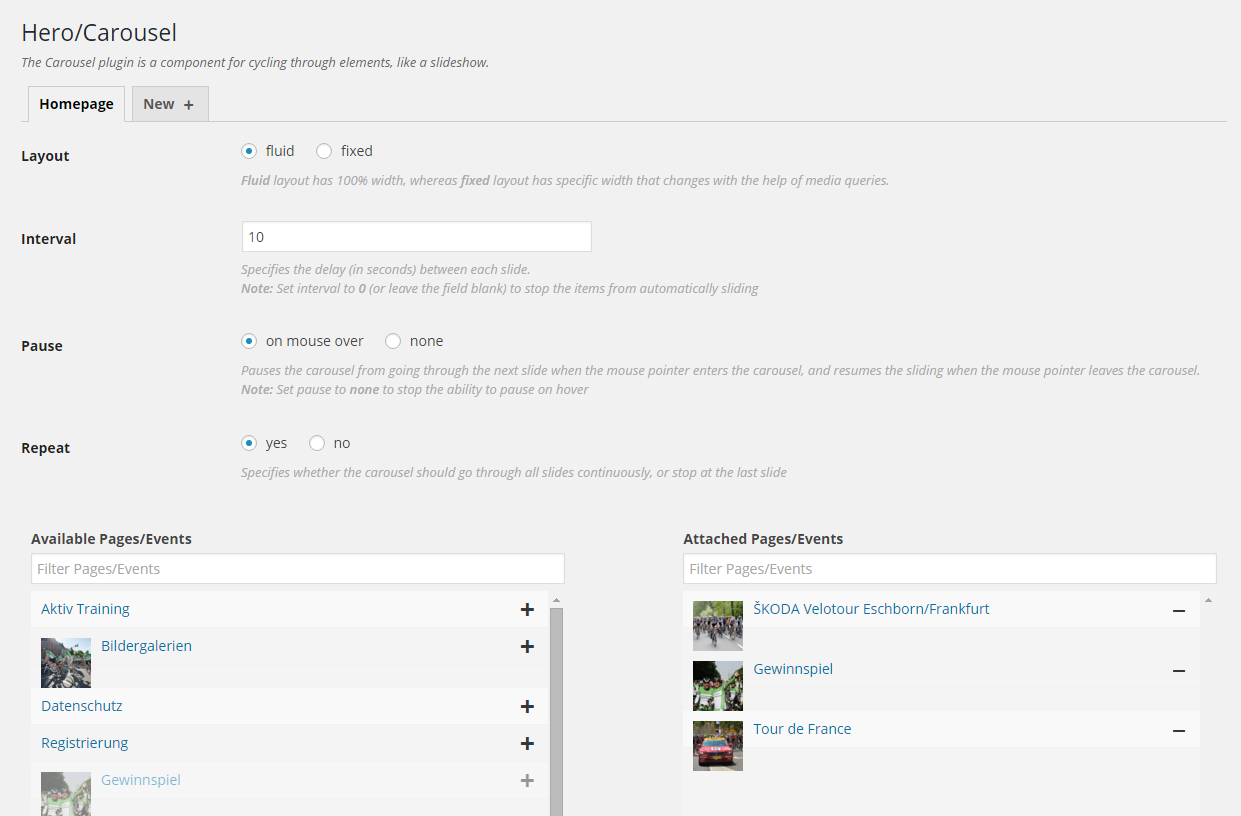Viewport: 1241px width, 816px height.
Task: Click the Hero/Carousel heading
Action: tap(99, 32)
